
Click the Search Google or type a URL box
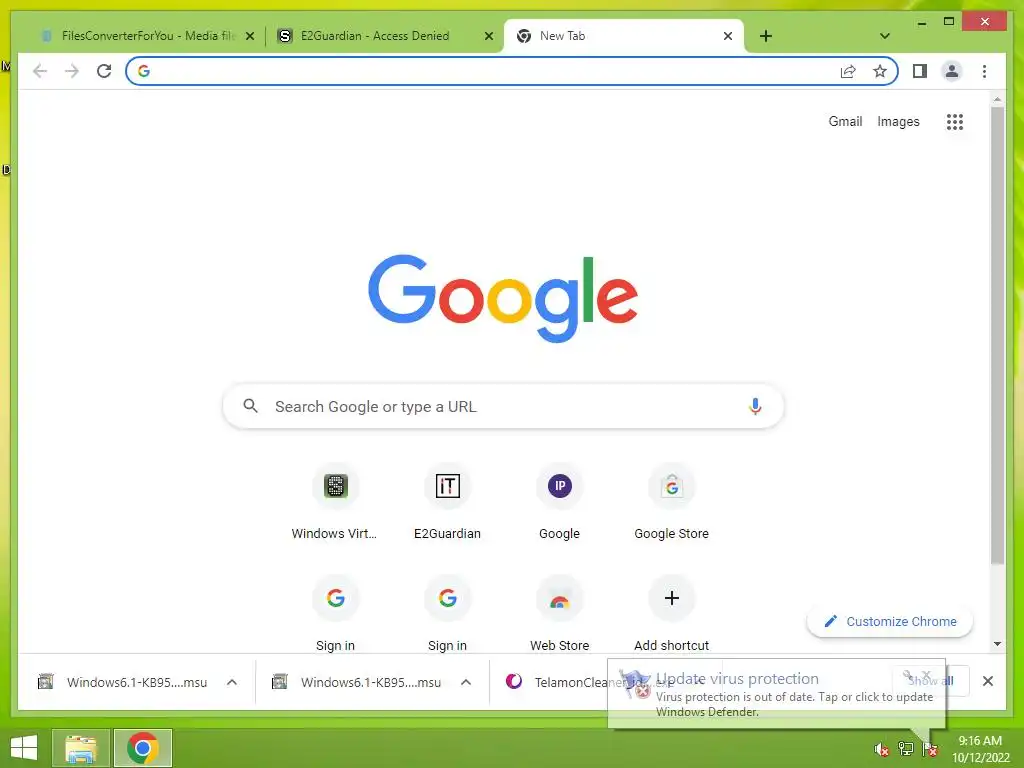click(503, 406)
